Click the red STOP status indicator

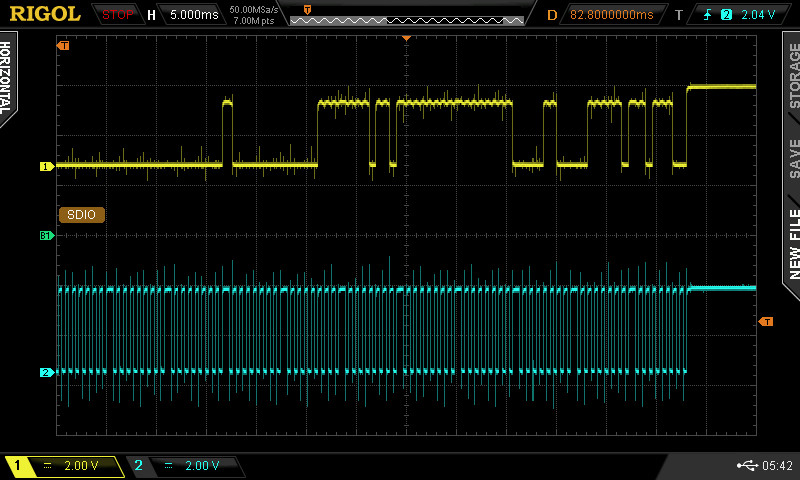click(x=117, y=15)
